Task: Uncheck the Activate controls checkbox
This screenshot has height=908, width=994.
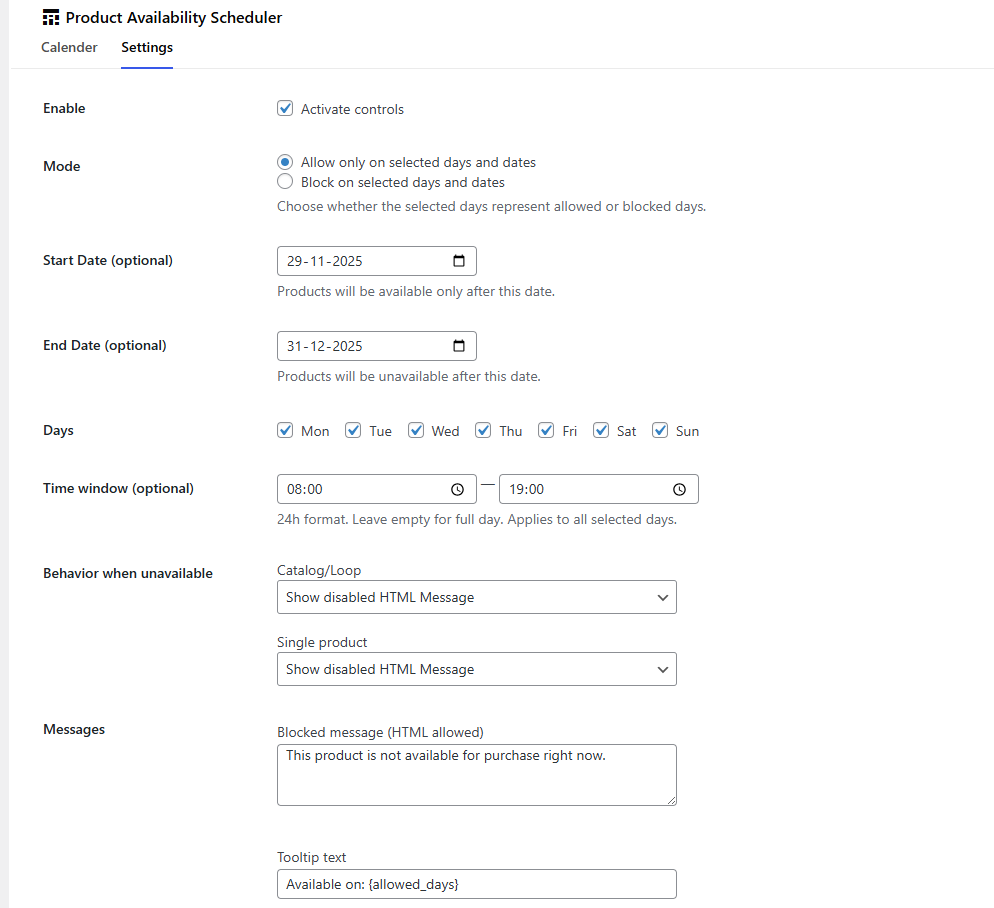Action: 283,108
